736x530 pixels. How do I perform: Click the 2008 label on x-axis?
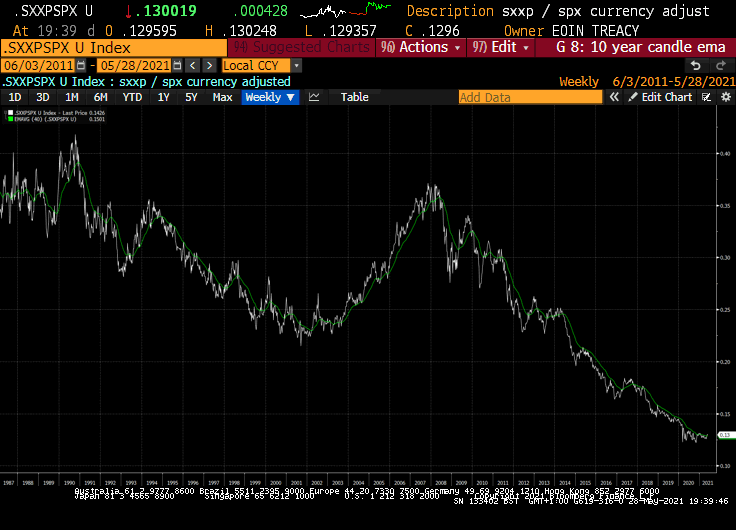point(440,483)
